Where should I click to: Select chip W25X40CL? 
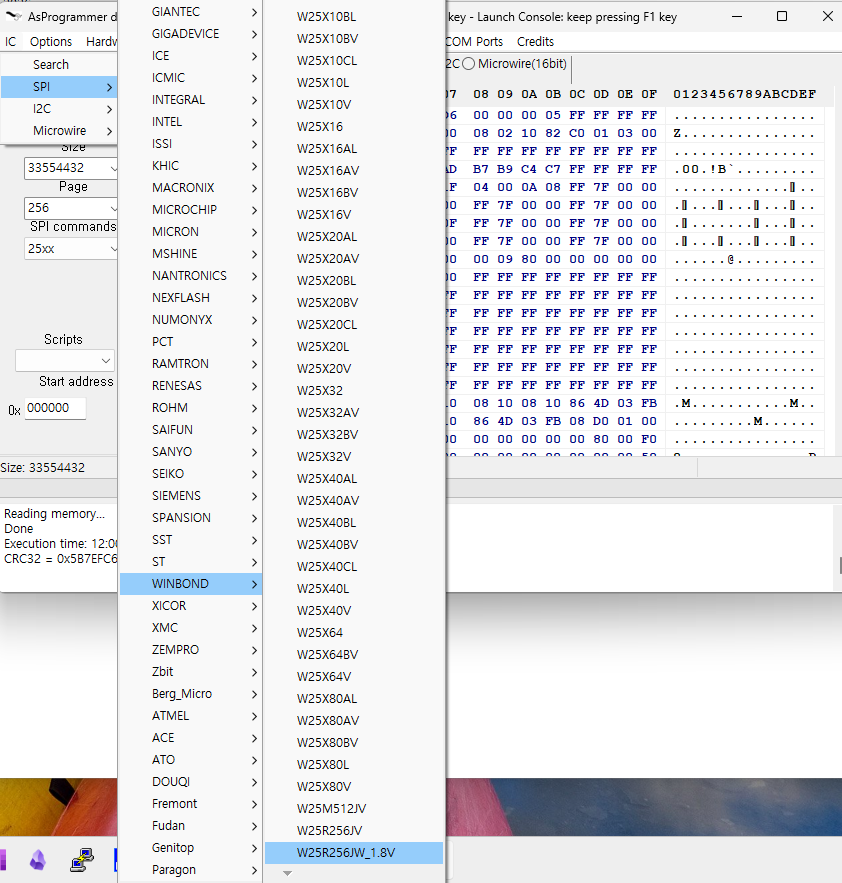354,567
